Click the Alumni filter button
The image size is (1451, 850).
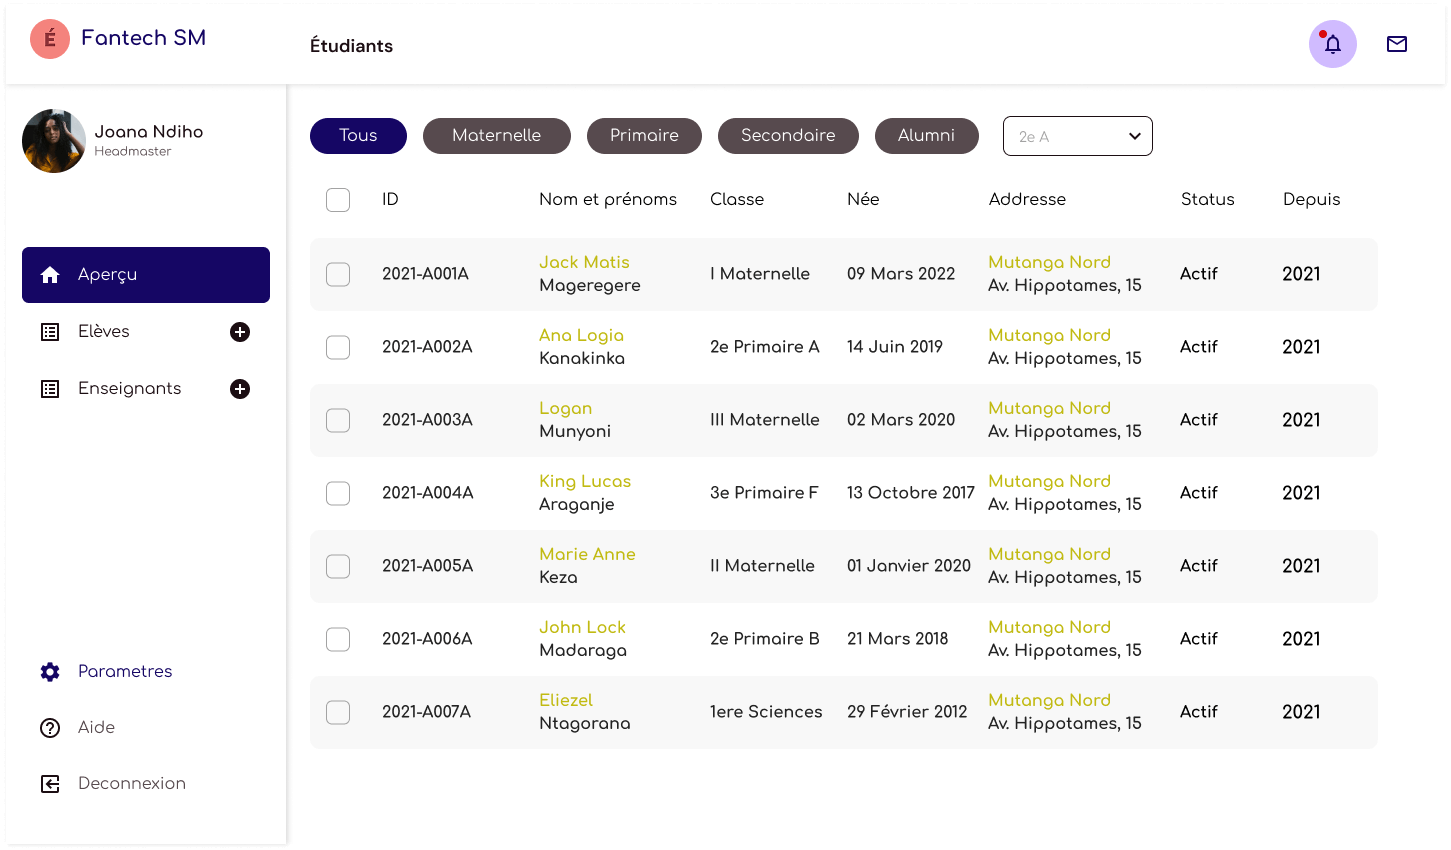(926, 136)
